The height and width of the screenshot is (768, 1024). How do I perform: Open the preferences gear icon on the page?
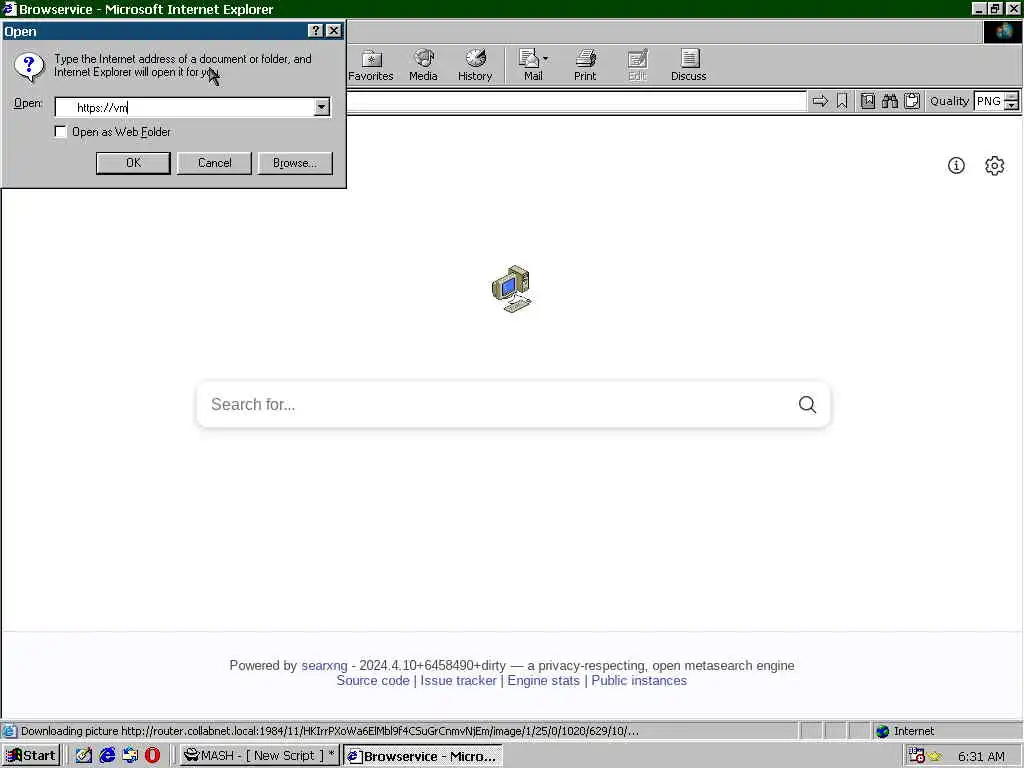click(994, 166)
